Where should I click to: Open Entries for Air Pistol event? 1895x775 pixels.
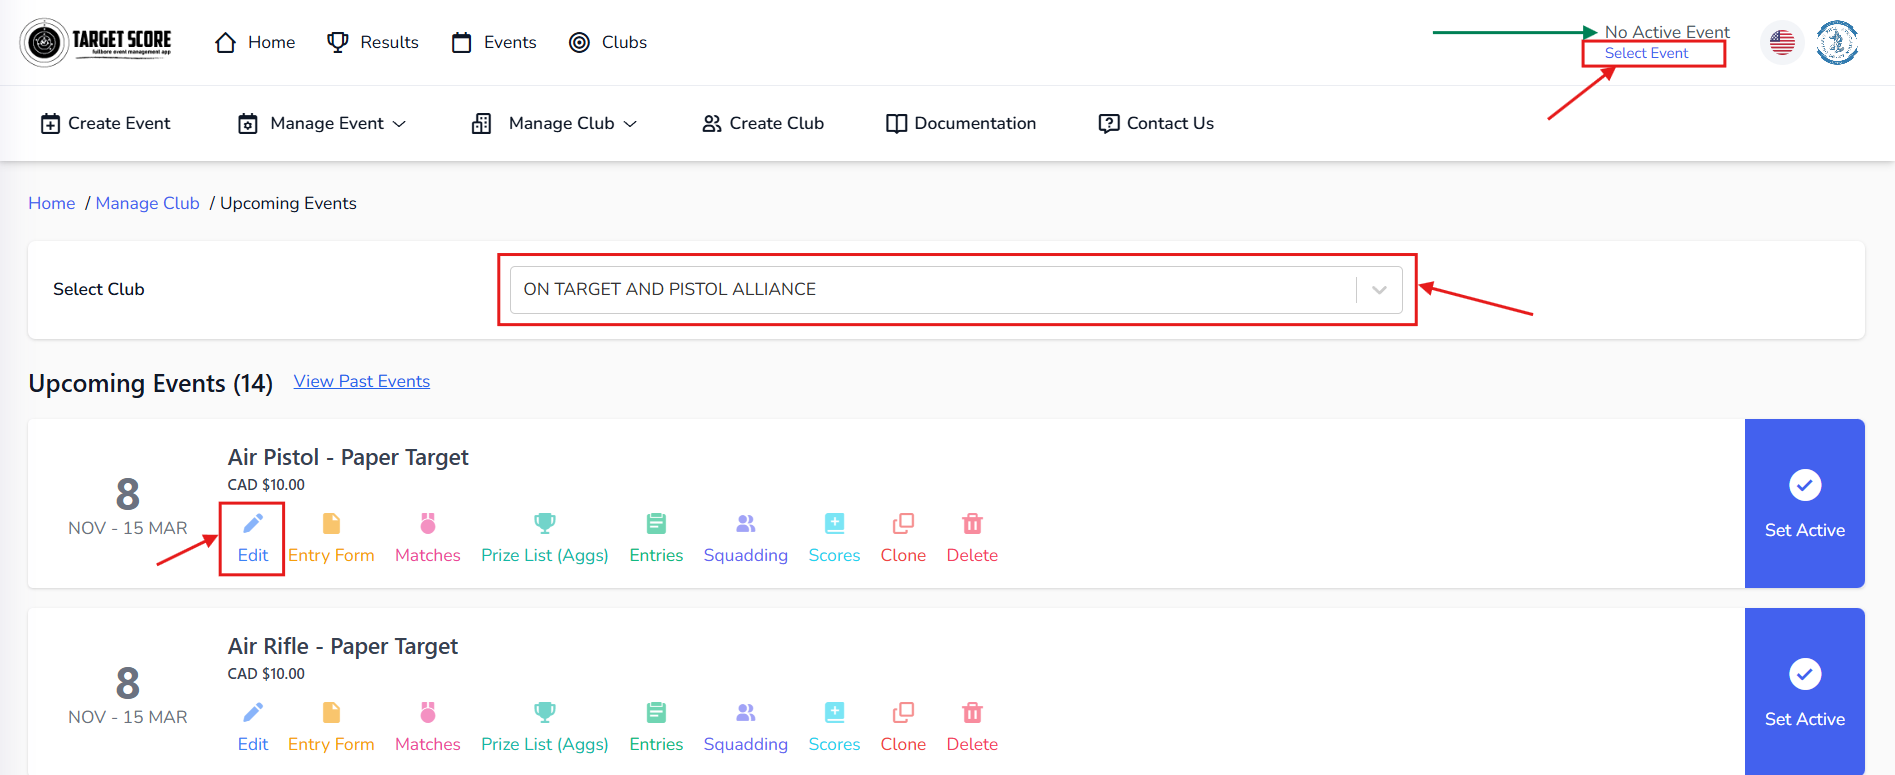coord(656,538)
